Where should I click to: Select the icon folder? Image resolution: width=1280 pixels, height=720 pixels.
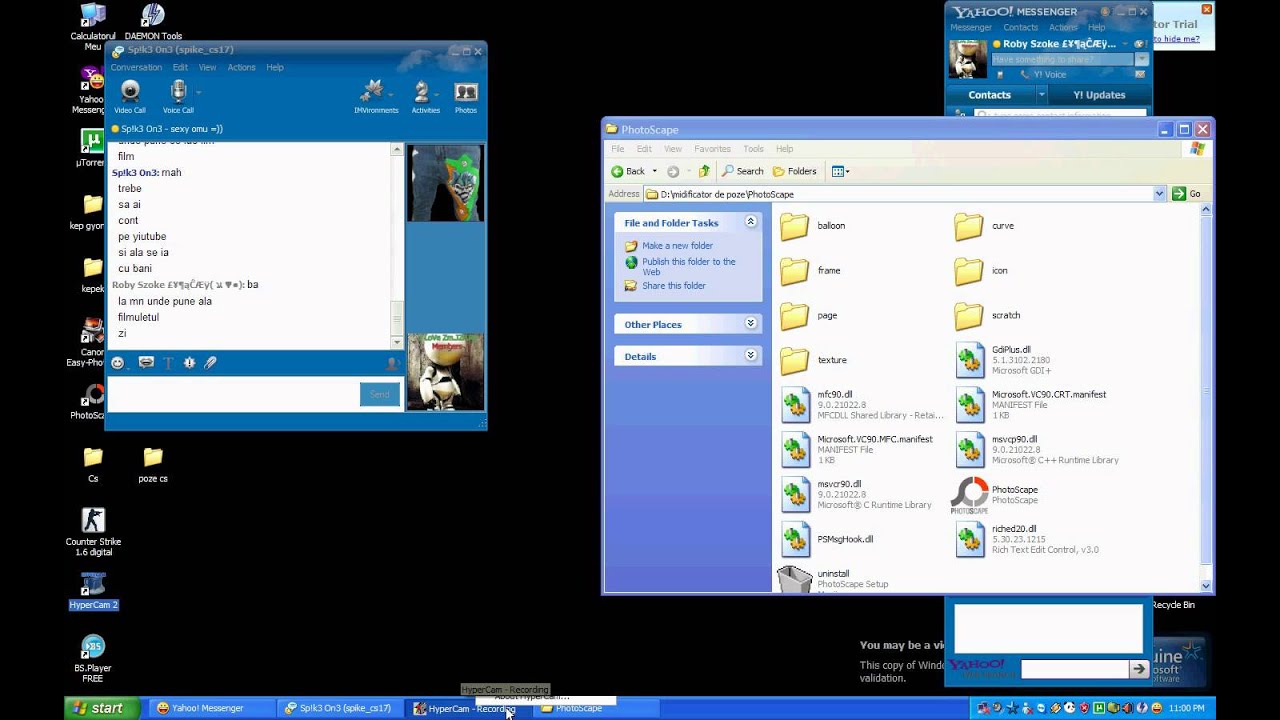click(x=981, y=271)
